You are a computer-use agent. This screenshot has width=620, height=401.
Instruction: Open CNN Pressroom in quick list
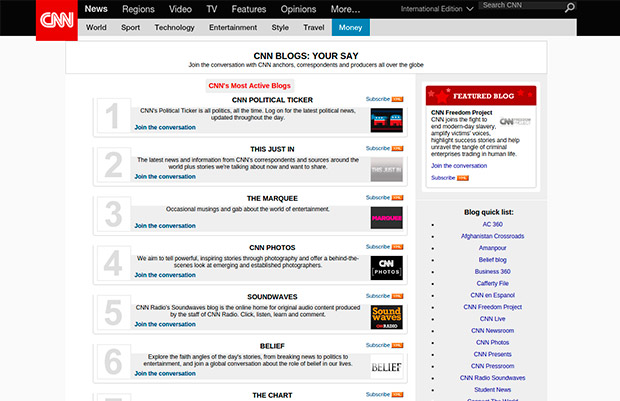tap(492, 366)
